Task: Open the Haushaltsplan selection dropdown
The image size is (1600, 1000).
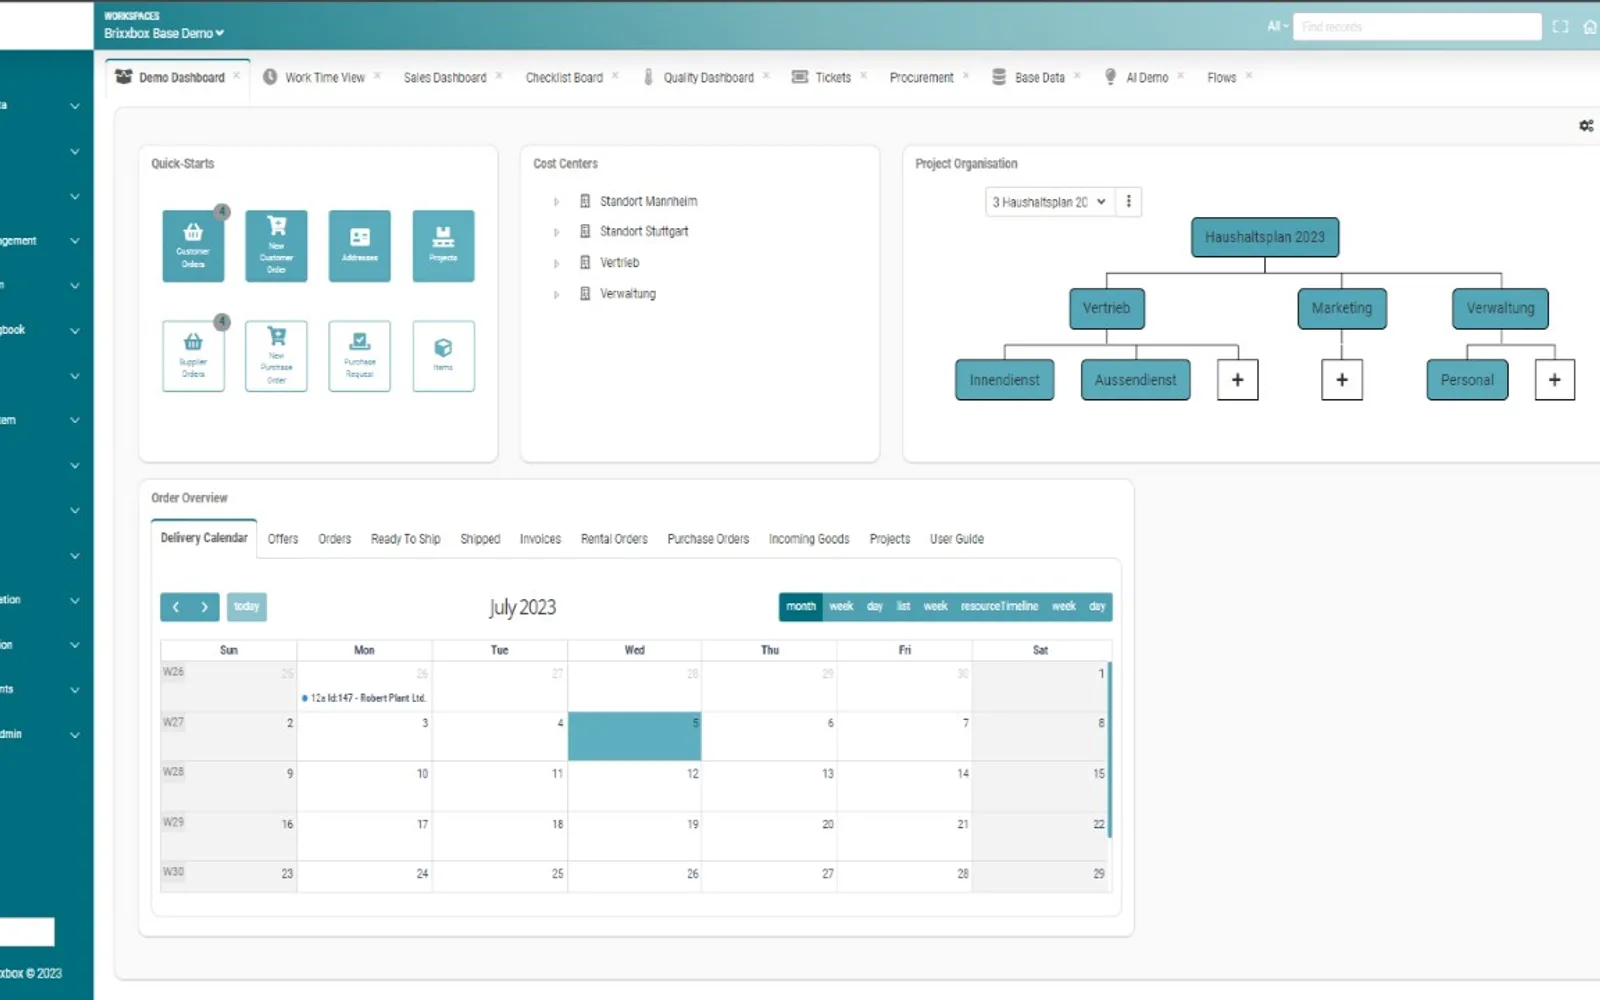Action: pyautogui.click(x=1049, y=202)
